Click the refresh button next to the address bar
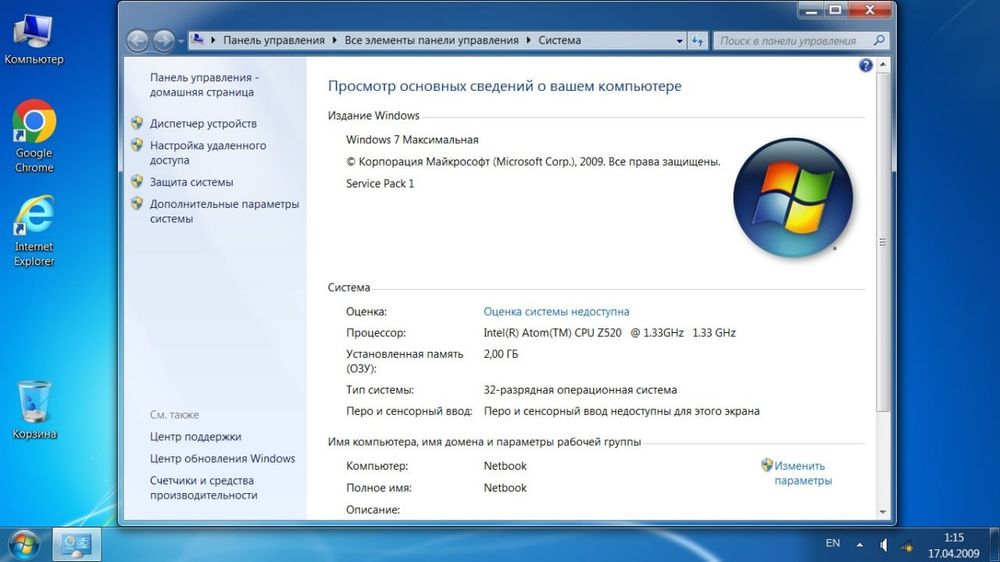The image size is (1000, 562). tap(697, 41)
